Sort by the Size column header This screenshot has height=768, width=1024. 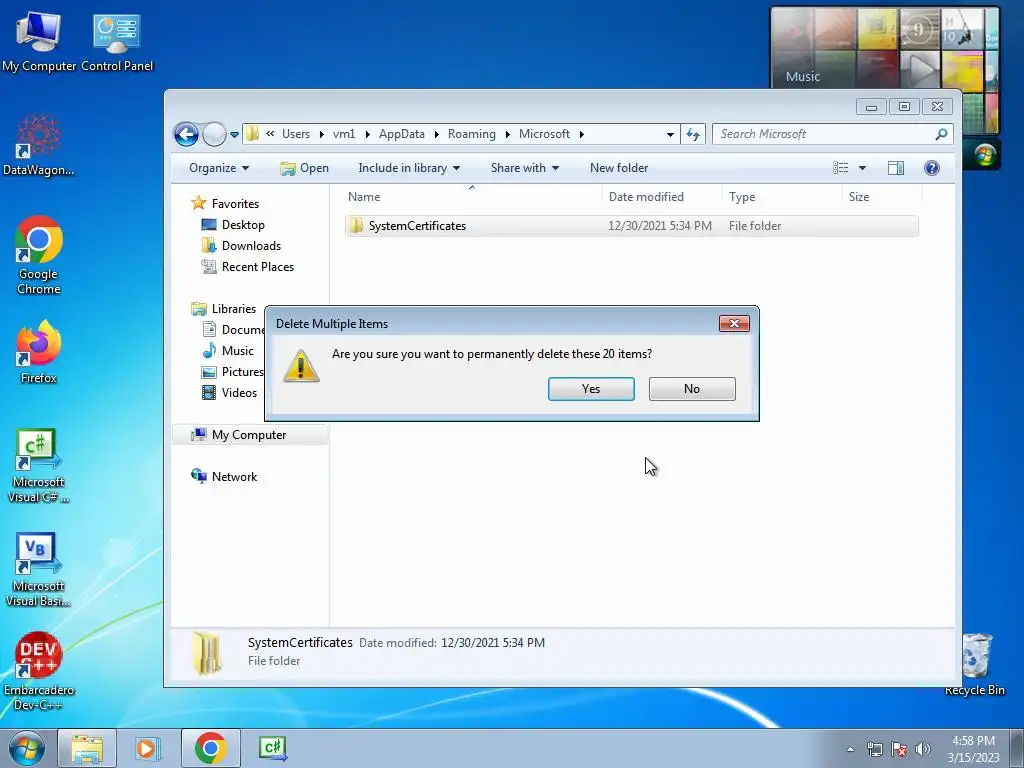coord(882,197)
